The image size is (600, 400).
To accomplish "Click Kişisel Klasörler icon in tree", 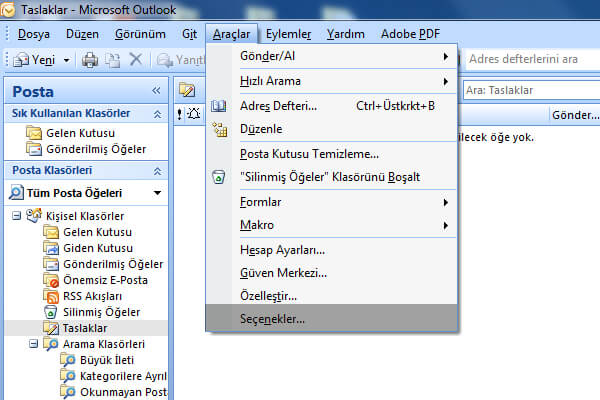I will coord(34,216).
